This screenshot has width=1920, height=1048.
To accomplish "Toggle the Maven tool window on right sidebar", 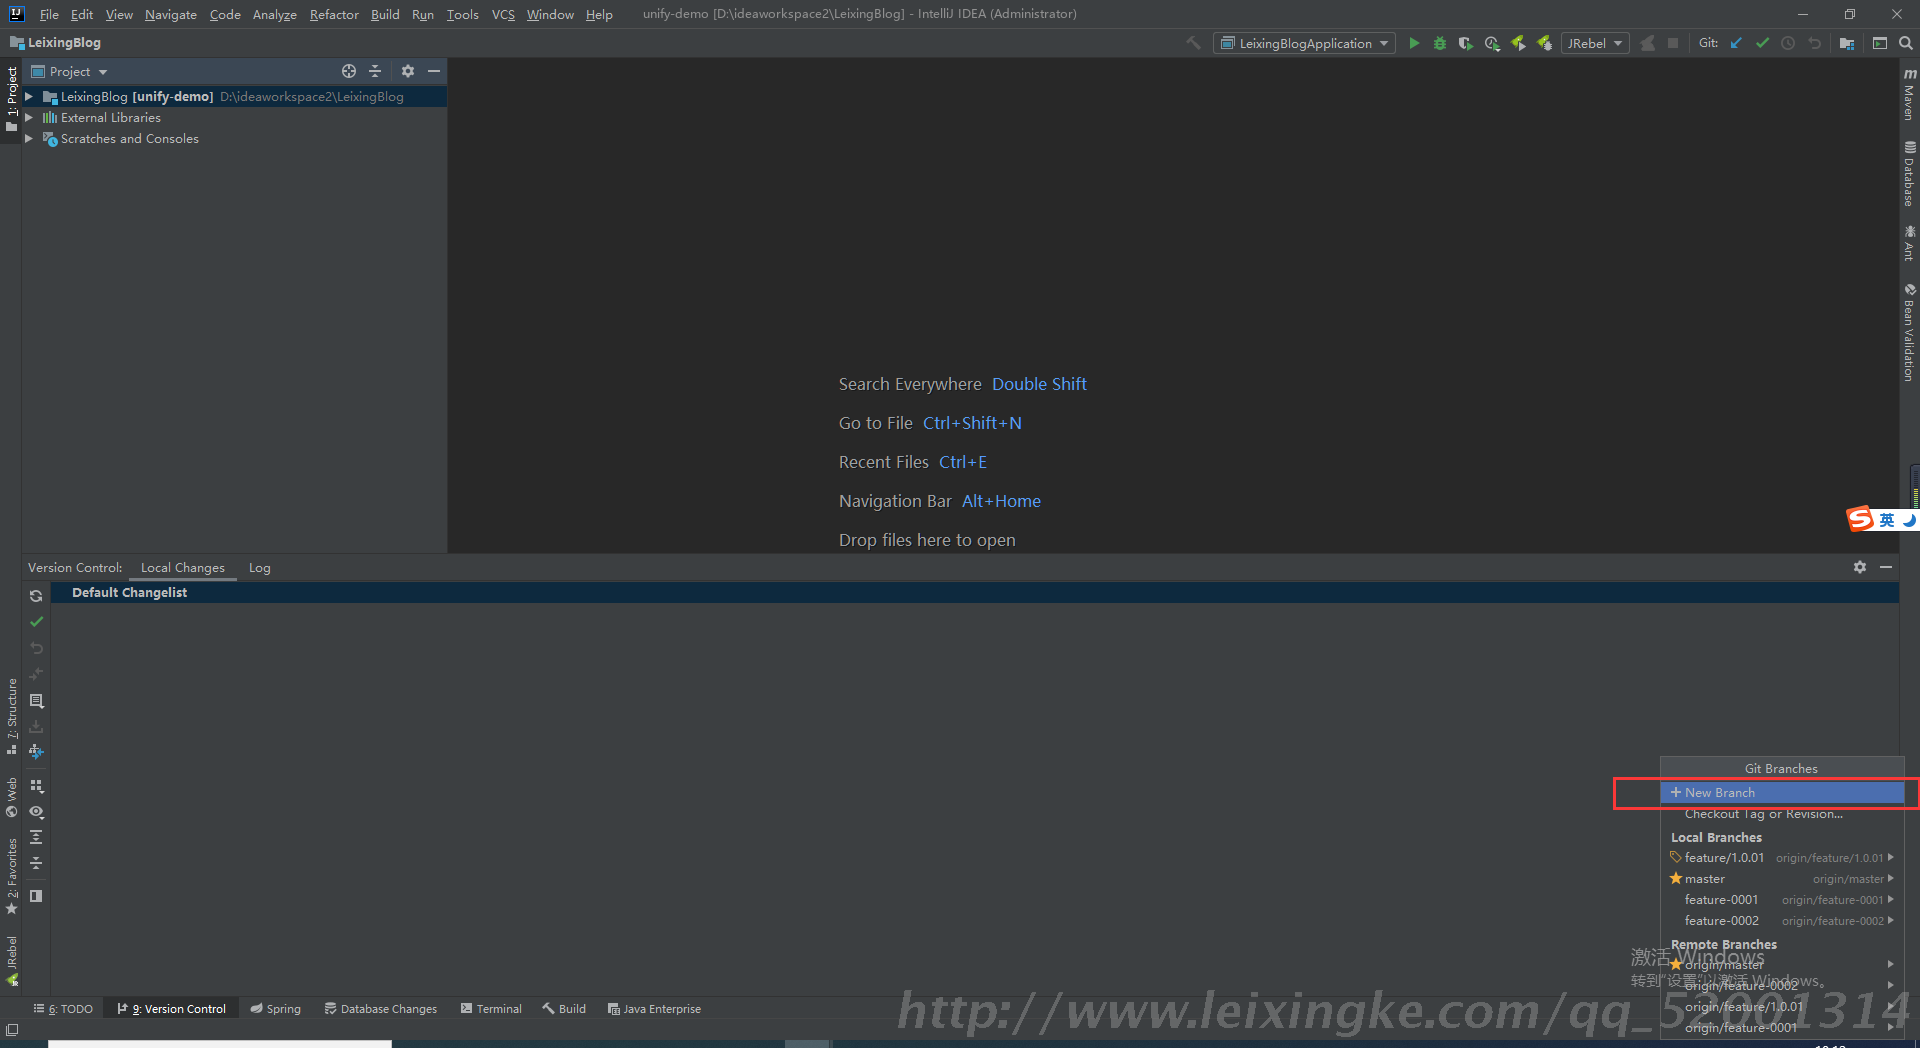I will (1909, 96).
